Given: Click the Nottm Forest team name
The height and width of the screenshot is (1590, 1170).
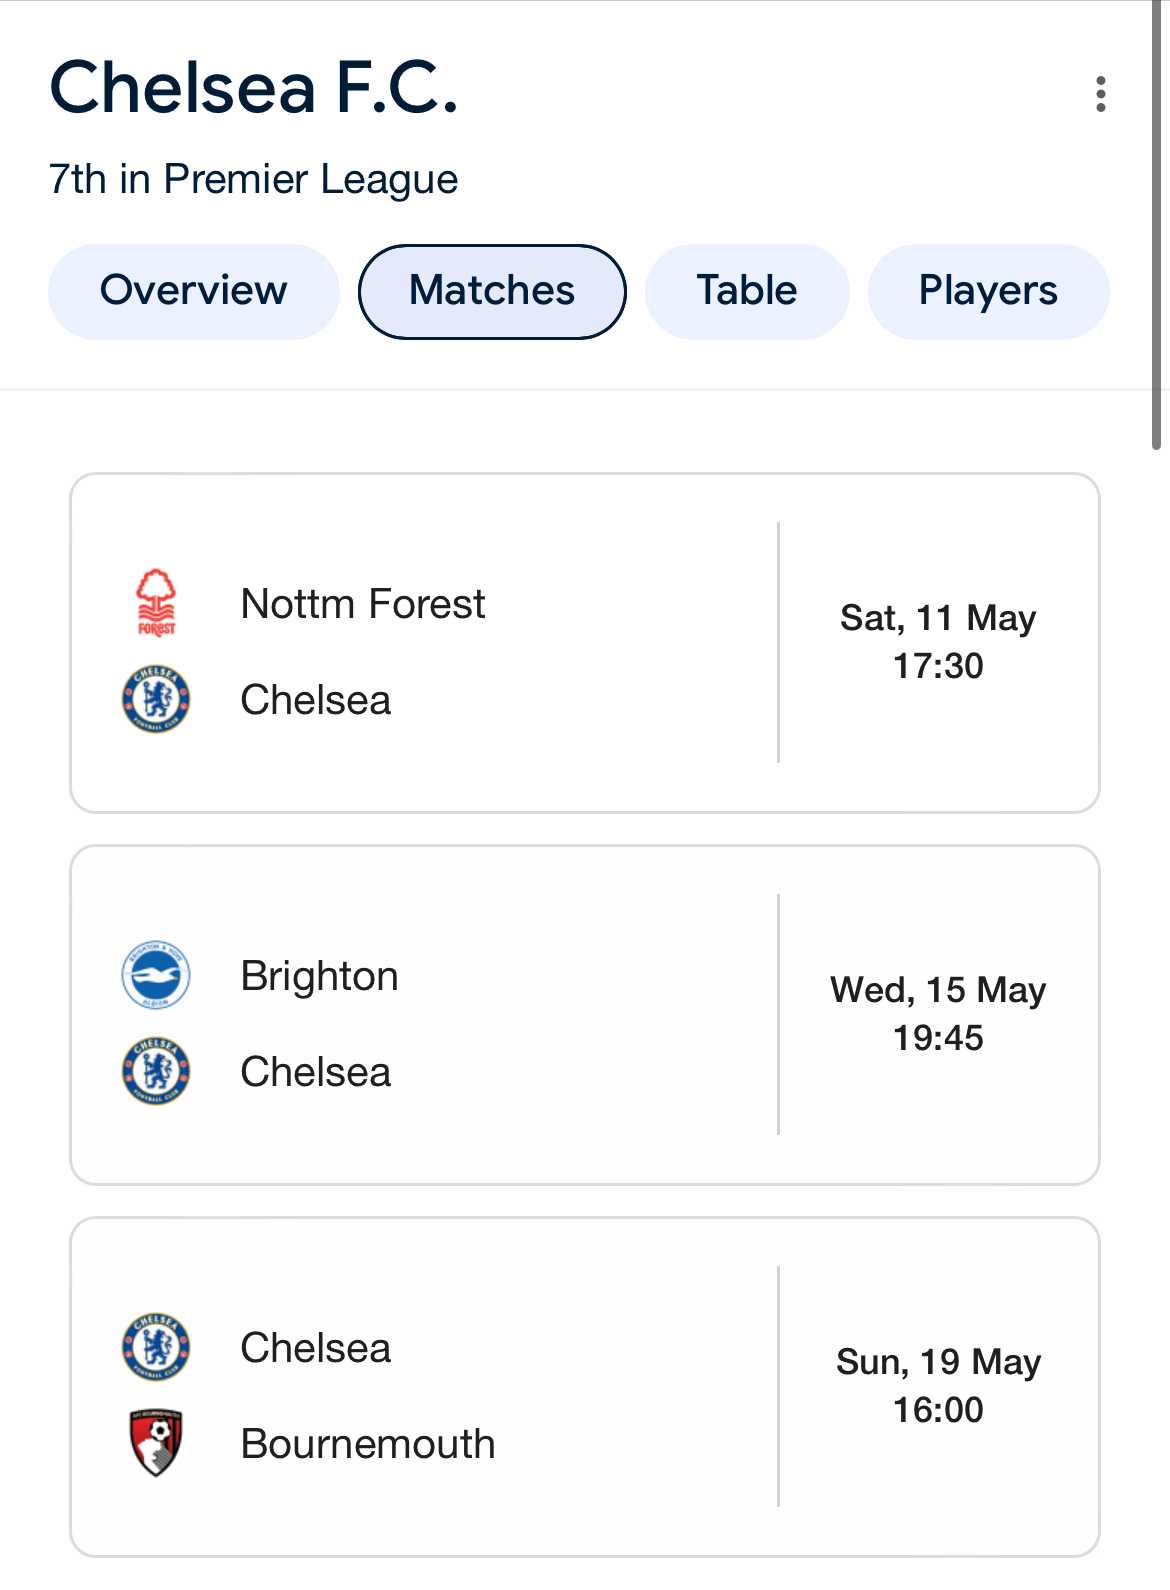Looking at the screenshot, I should (x=363, y=604).
